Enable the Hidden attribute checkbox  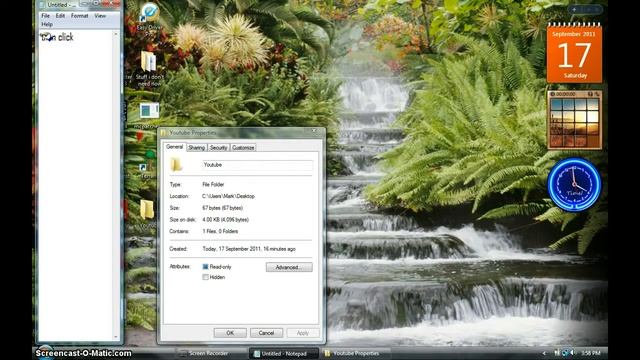tap(205, 277)
